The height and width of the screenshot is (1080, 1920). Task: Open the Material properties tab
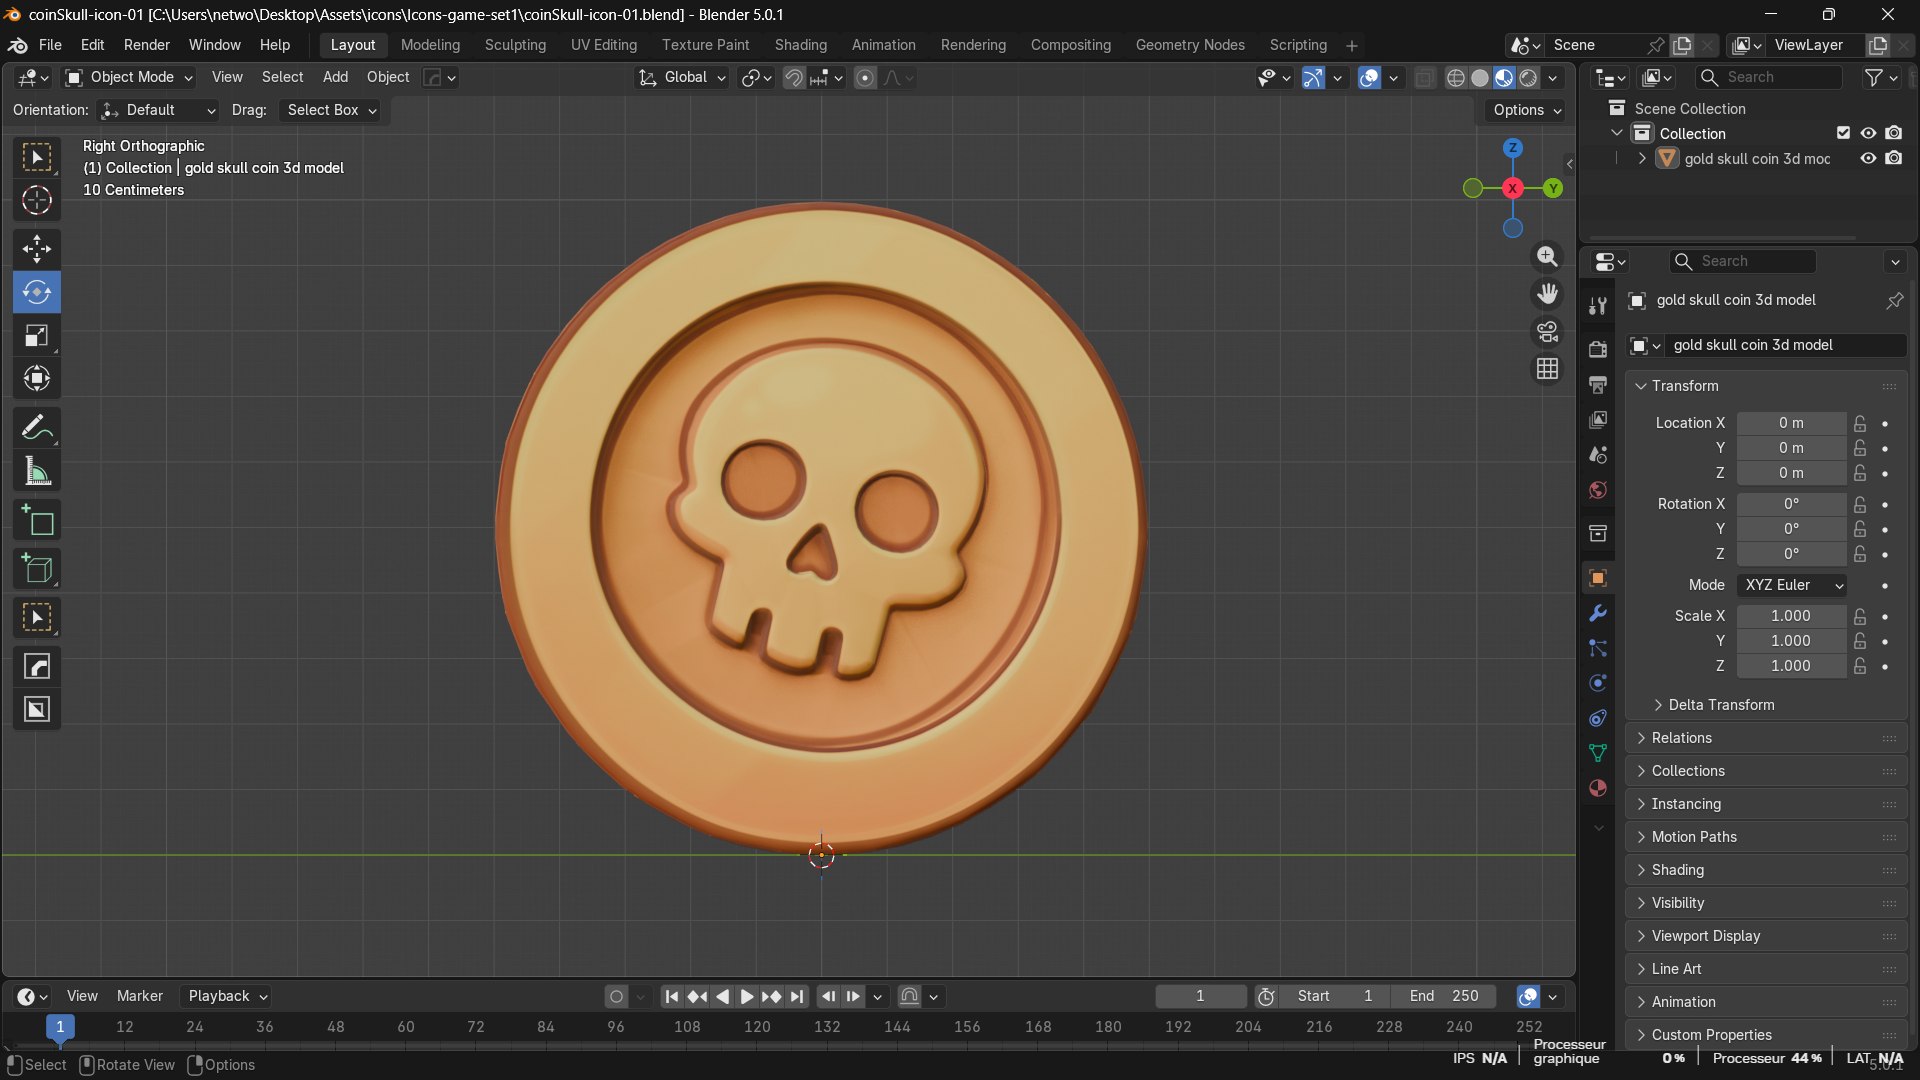coord(1598,788)
